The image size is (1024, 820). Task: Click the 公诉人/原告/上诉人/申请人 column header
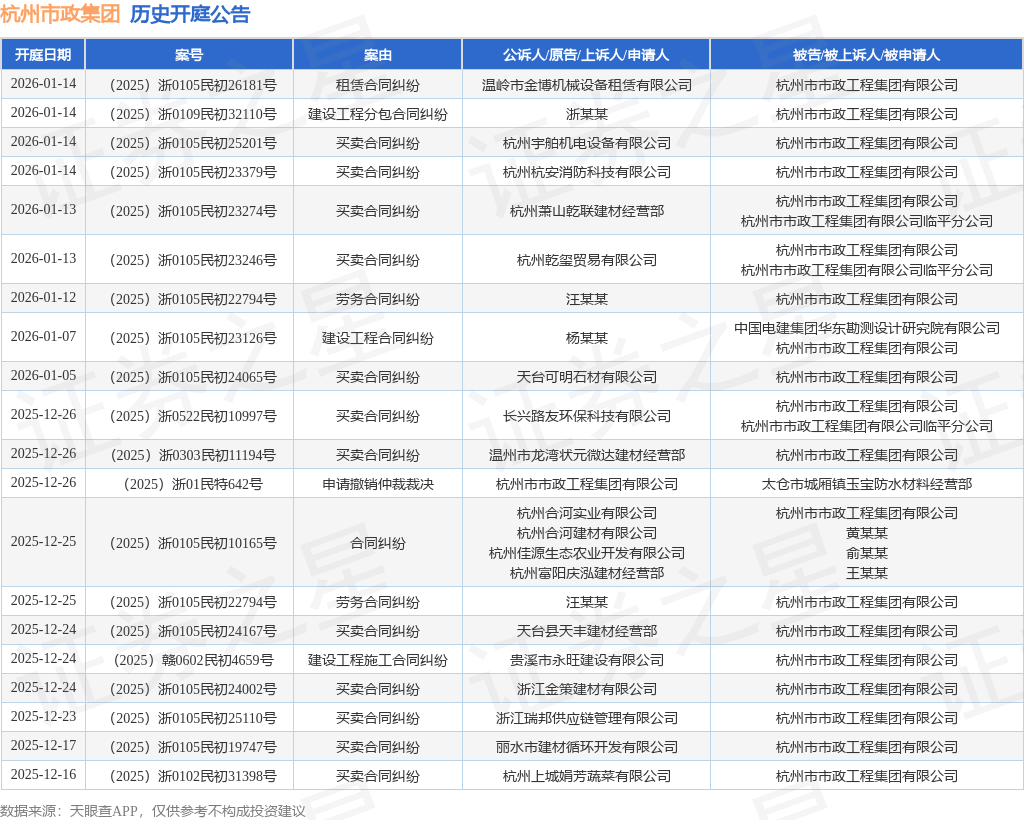(586, 55)
